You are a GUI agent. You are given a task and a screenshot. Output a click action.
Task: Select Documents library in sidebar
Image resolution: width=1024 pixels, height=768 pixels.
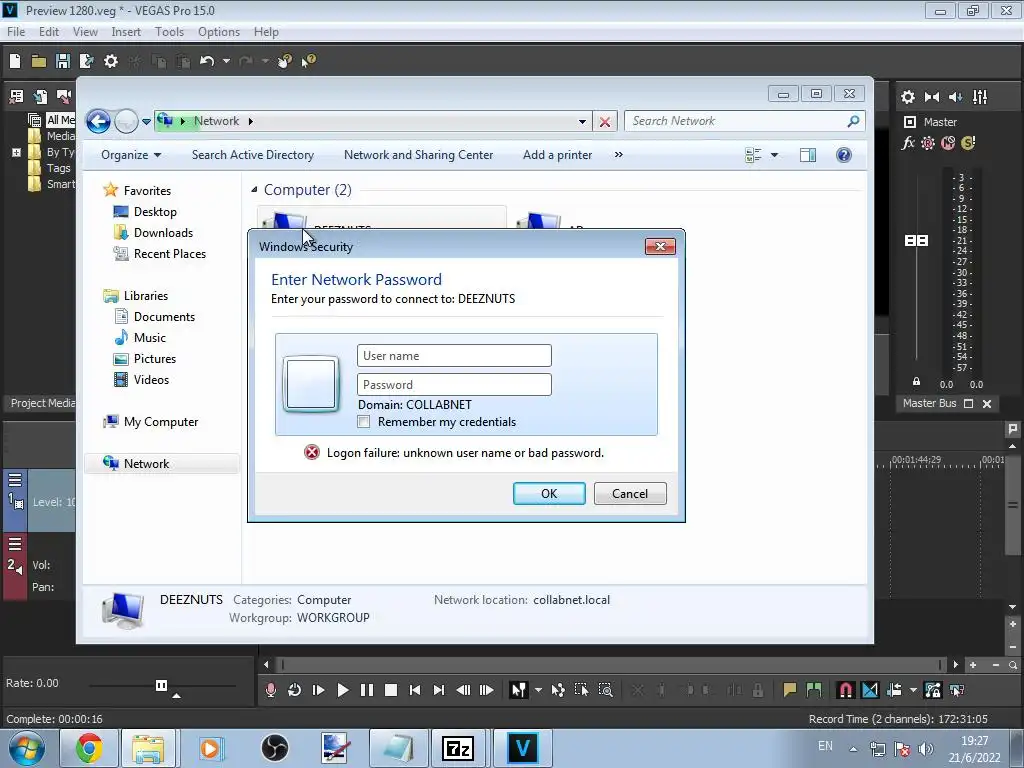click(154, 317)
